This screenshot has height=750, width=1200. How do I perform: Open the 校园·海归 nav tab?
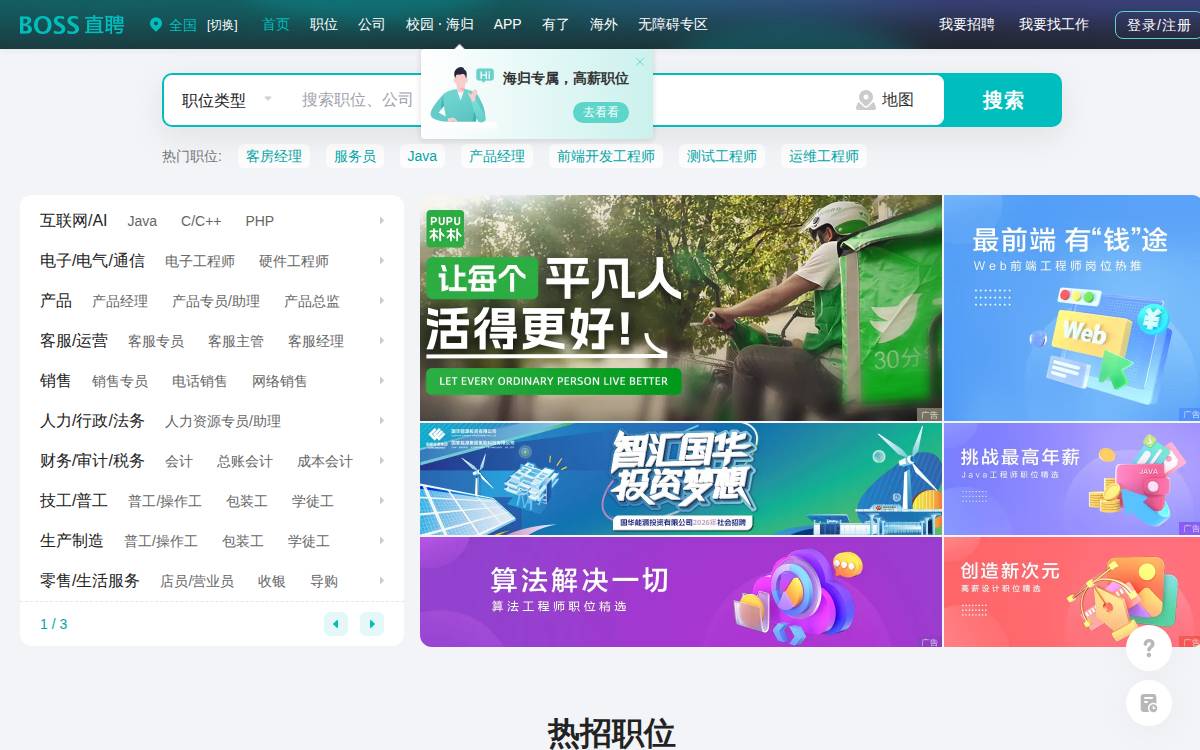click(440, 24)
